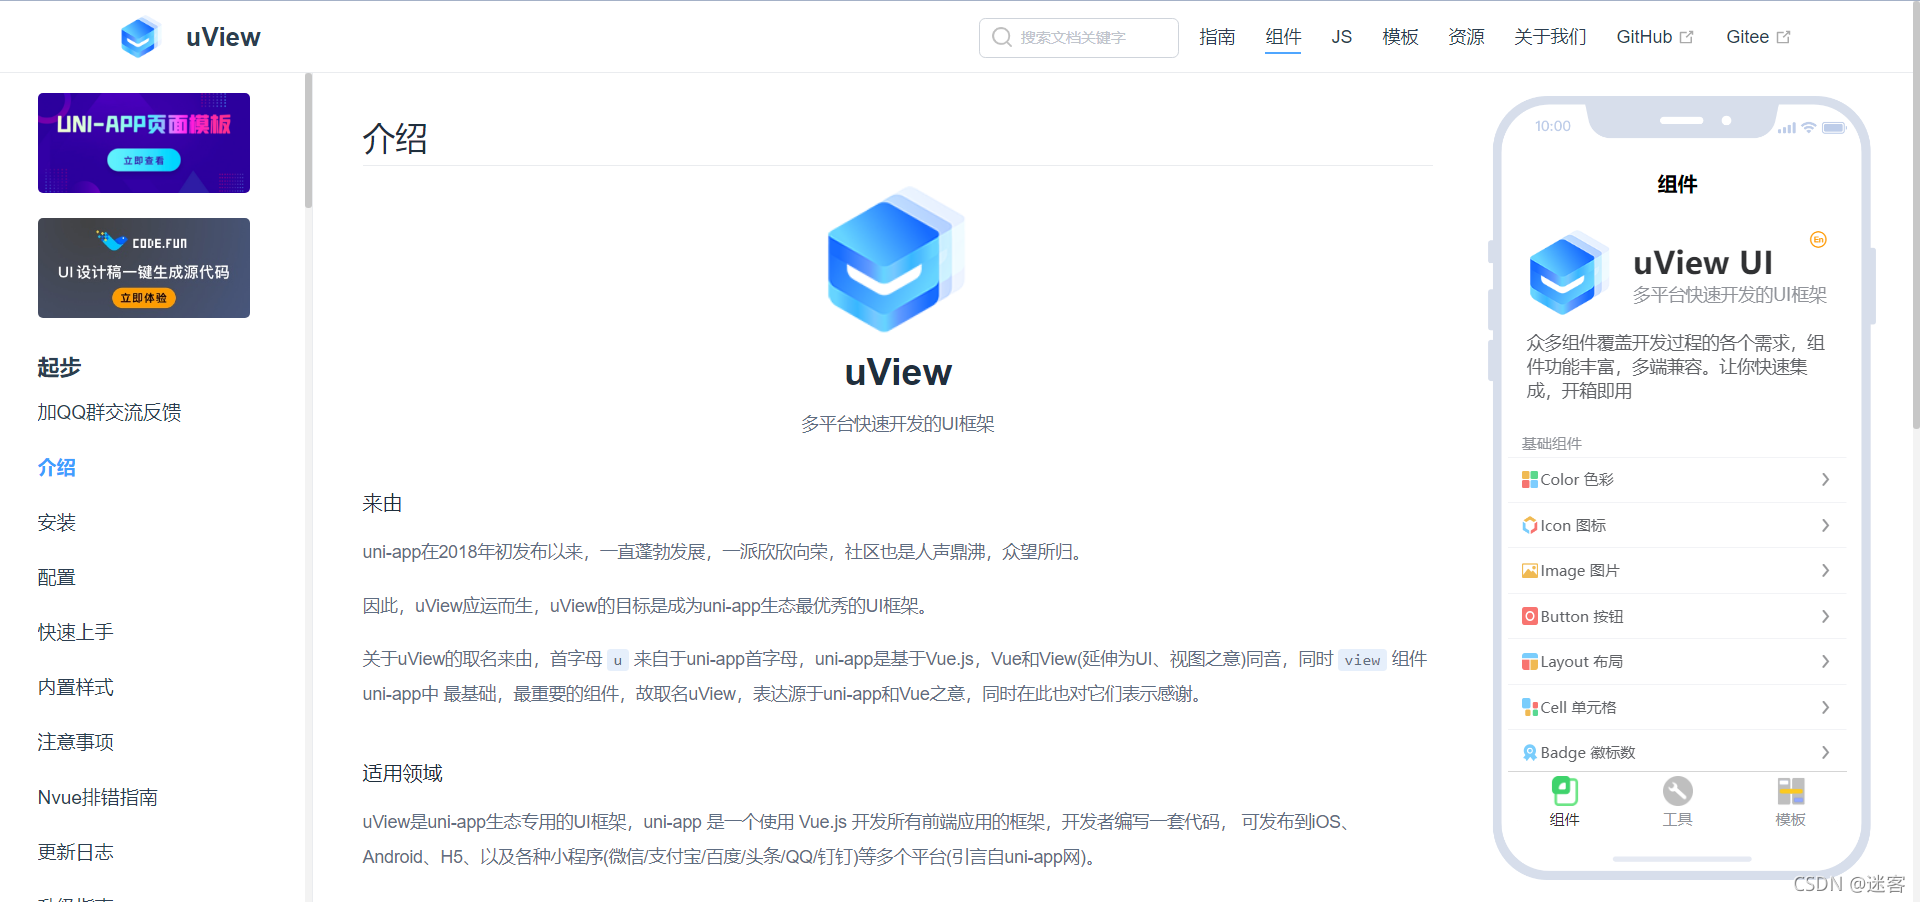Tap the 工具 wrench tab icon
The image size is (1920, 902).
1678,791
